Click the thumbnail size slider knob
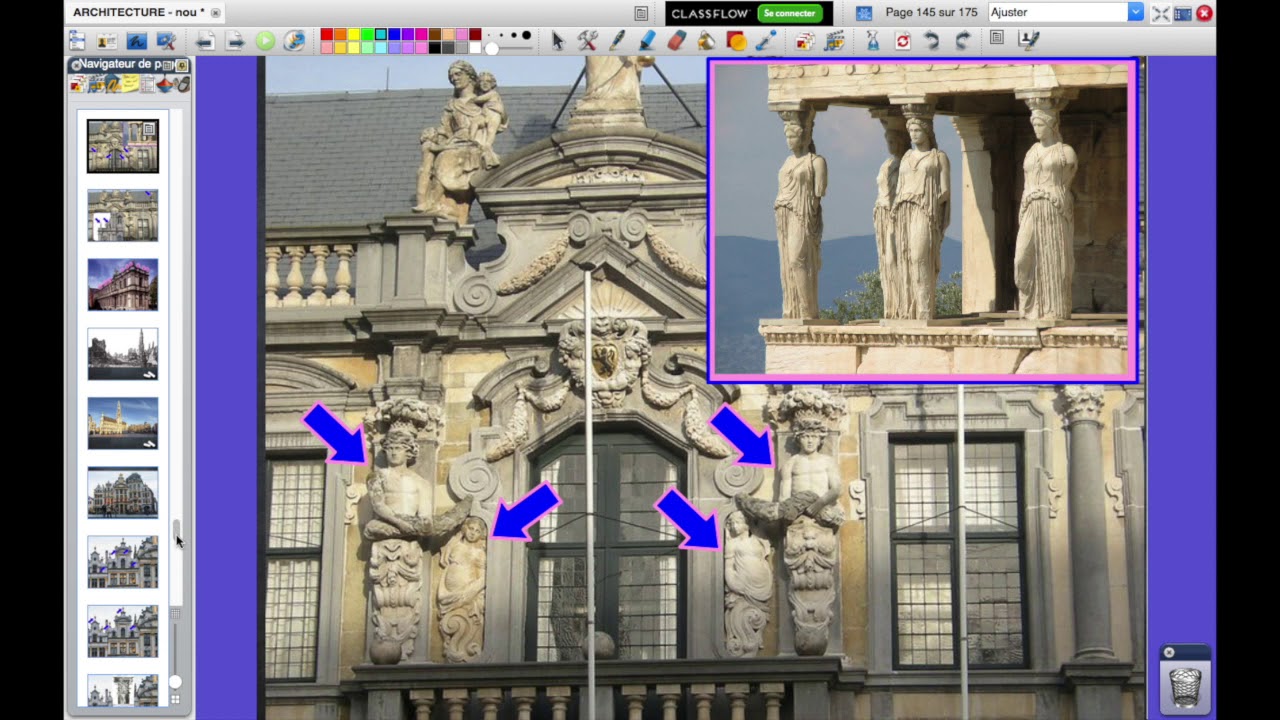 [x=175, y=681]
